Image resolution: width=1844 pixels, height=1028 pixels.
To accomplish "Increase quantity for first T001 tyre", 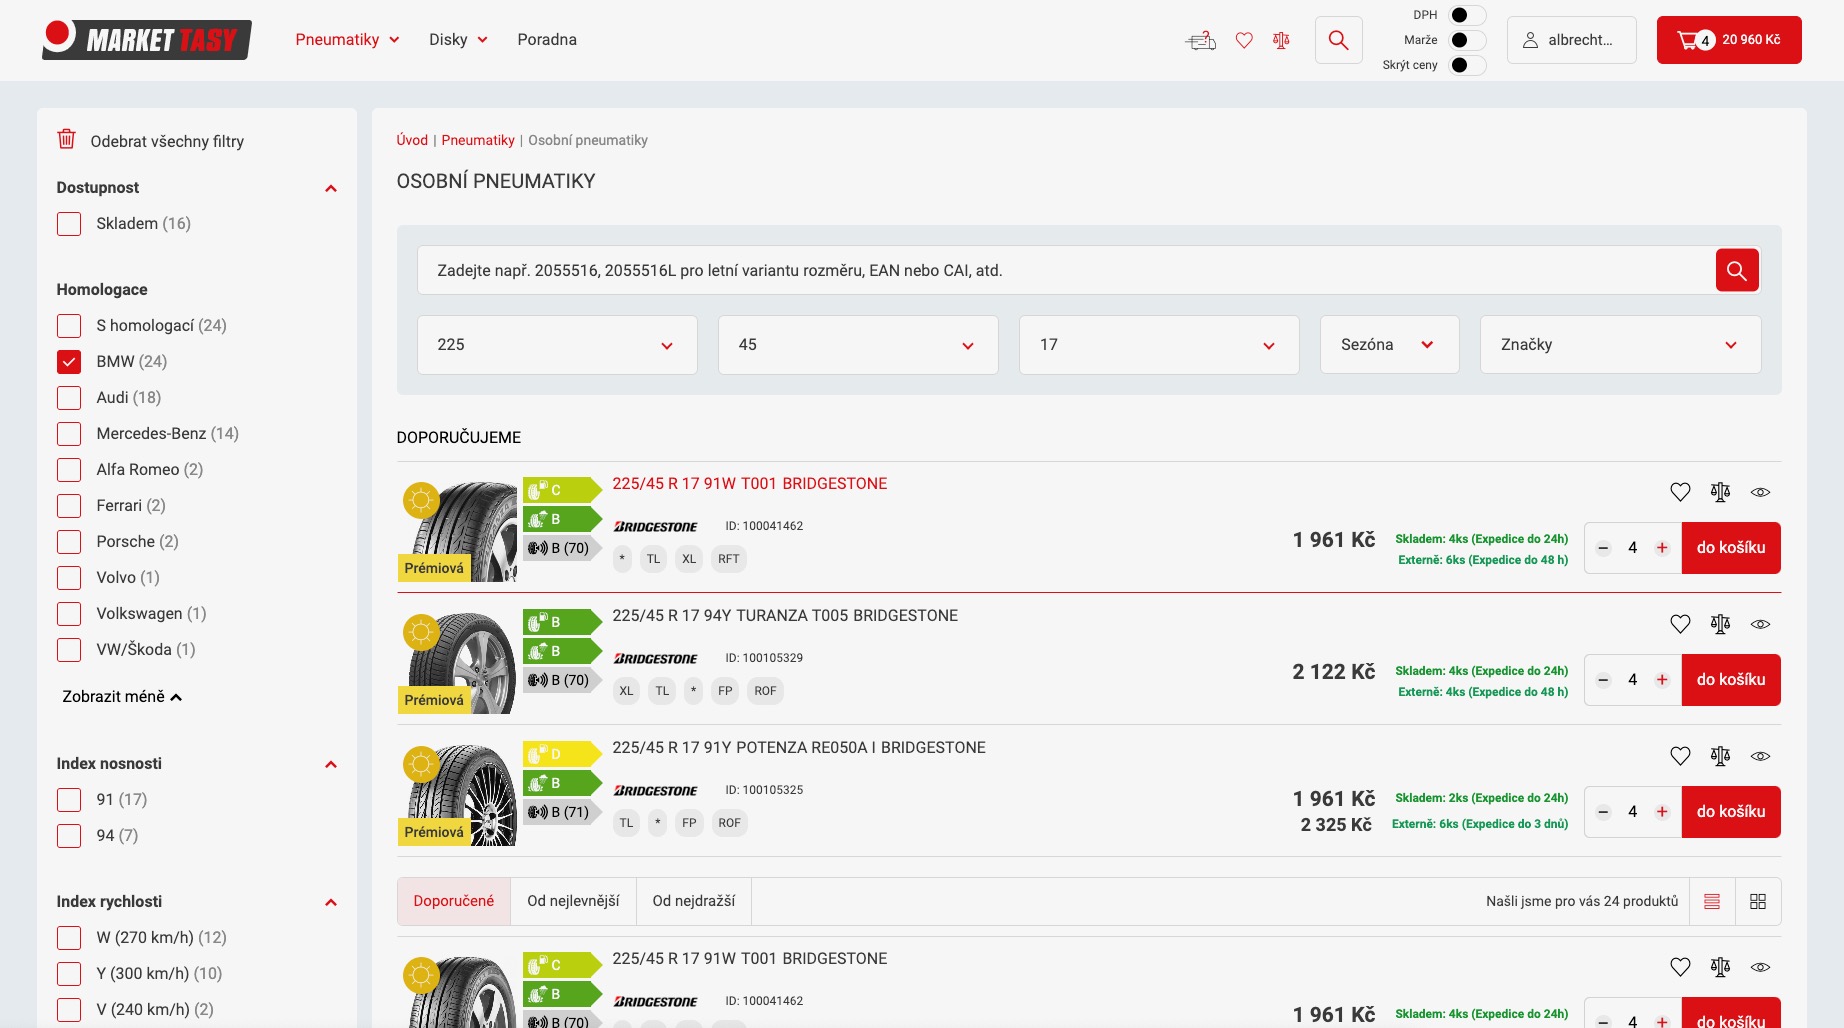I will coord(1662,548).
